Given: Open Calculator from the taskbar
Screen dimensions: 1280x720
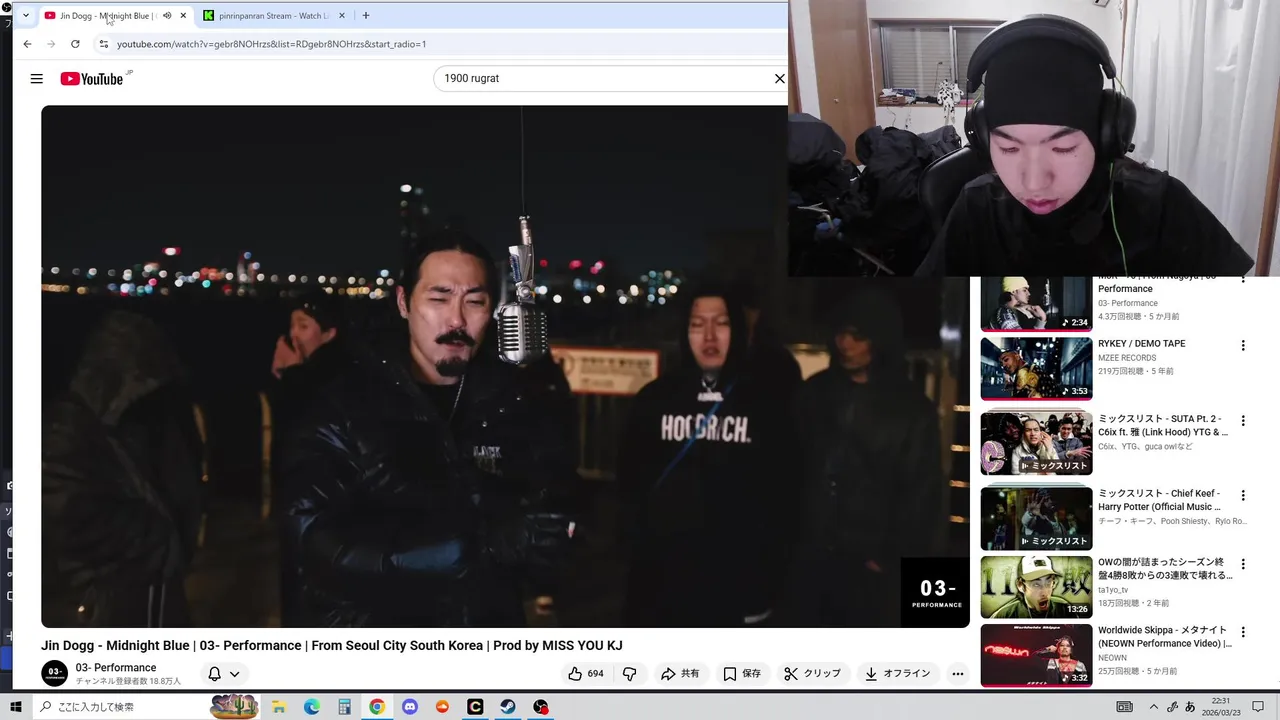Looking at the screenshot, I should coord(345,707).
